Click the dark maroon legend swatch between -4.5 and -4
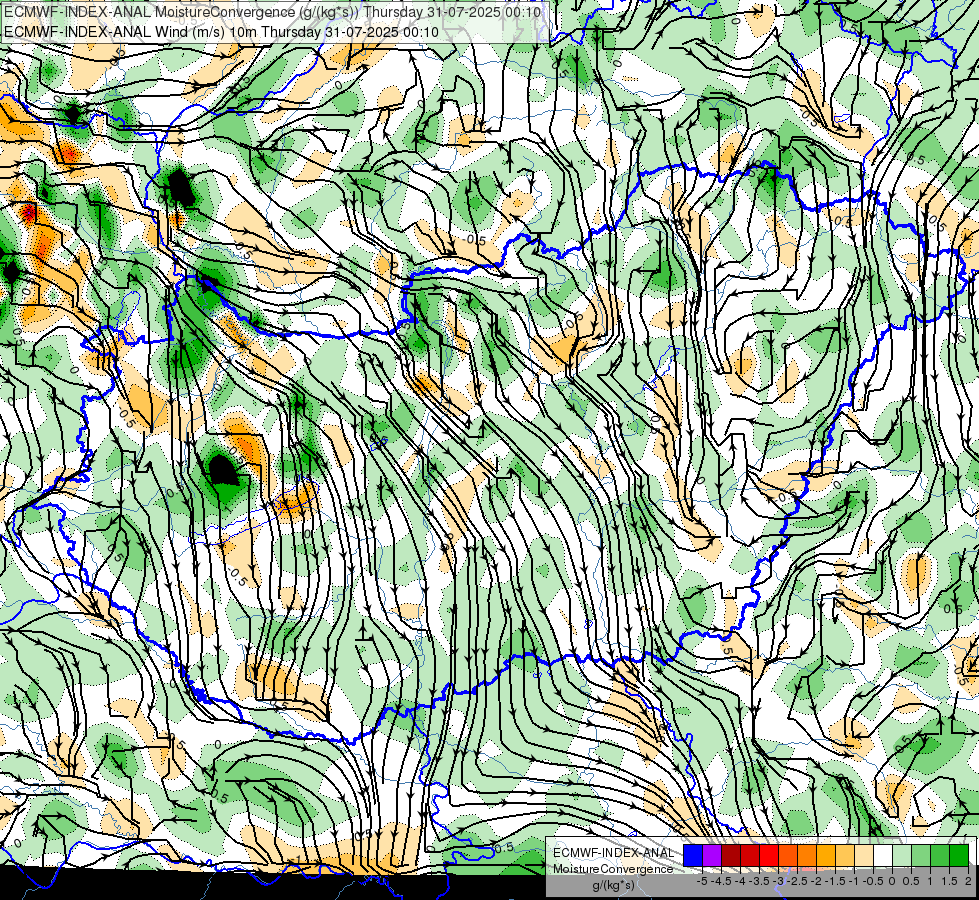 [x=731, y=855]
